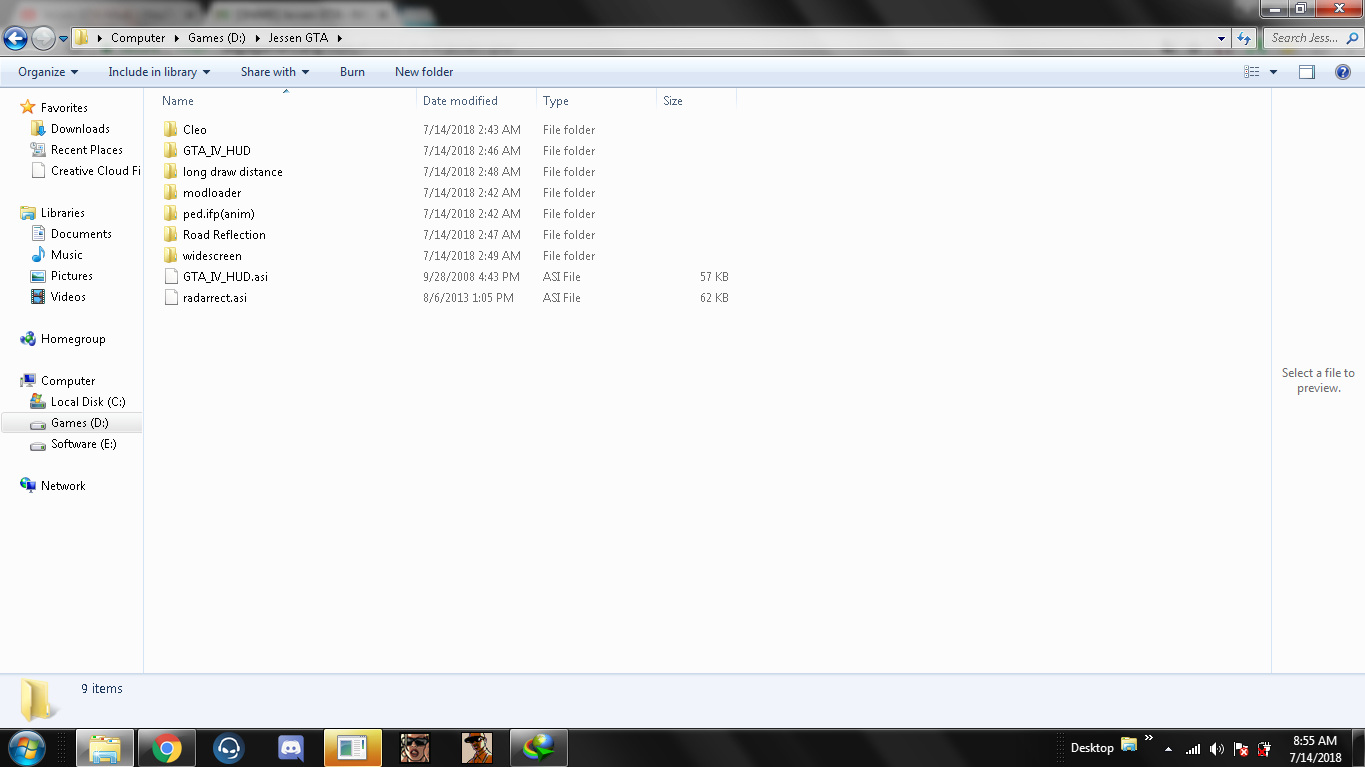Open Creative Cloud Files in Favorites

(96, 171)
